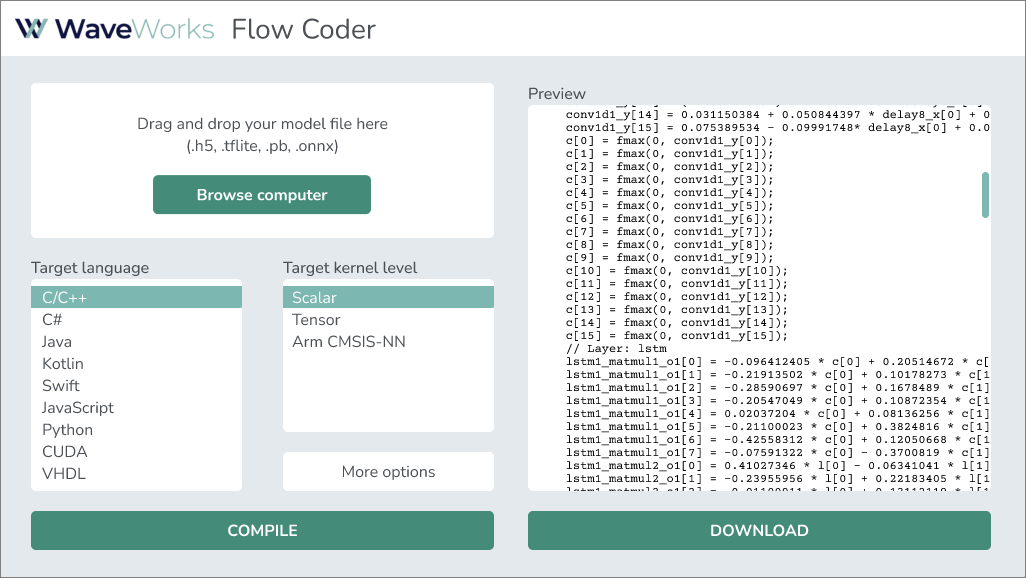
Task: Select C/C++ as target language
Action: [x=136, y=297]
